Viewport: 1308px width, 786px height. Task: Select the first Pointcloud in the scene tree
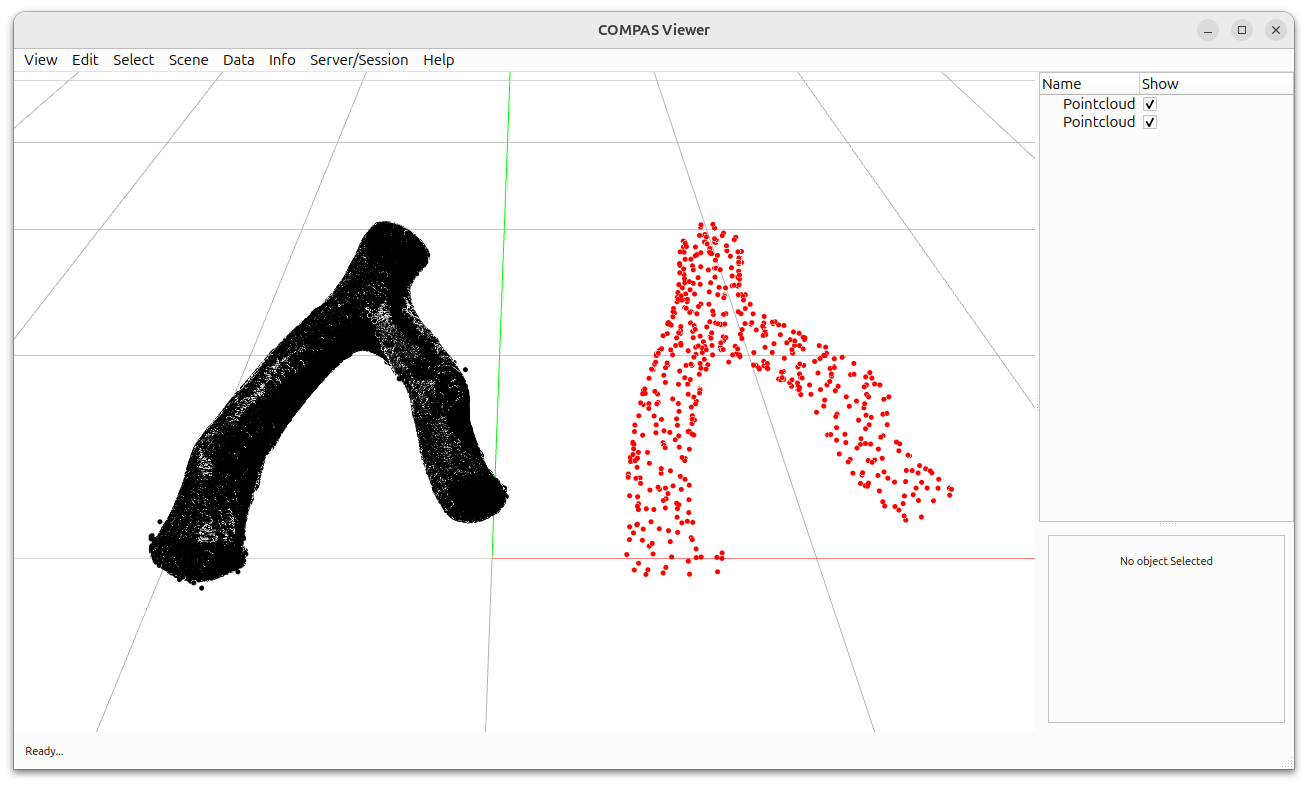pos(1099,103)
